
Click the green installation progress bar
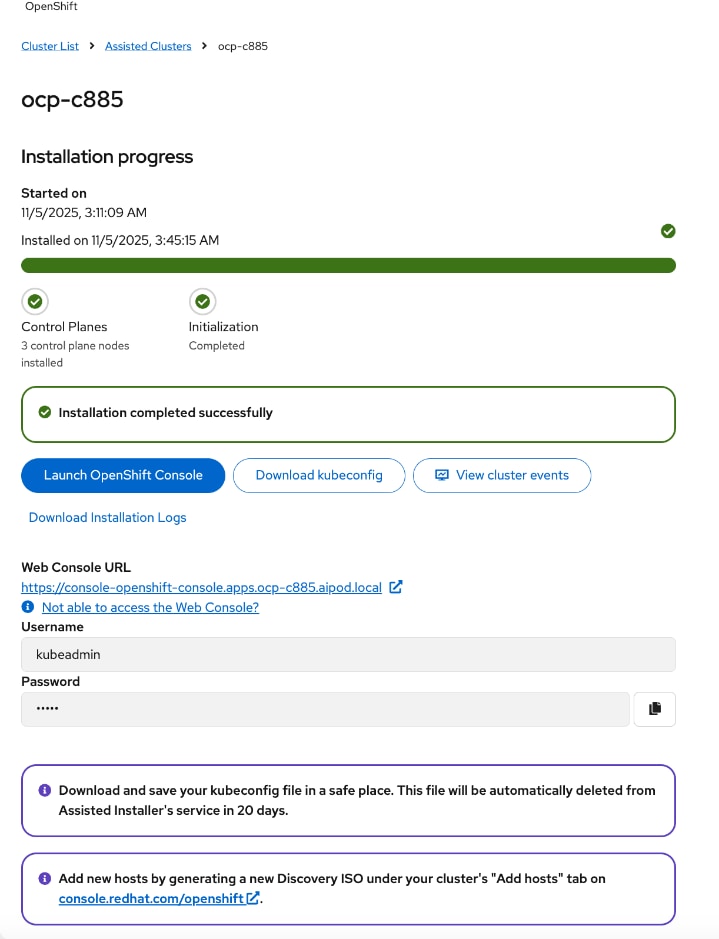[348, 265]
